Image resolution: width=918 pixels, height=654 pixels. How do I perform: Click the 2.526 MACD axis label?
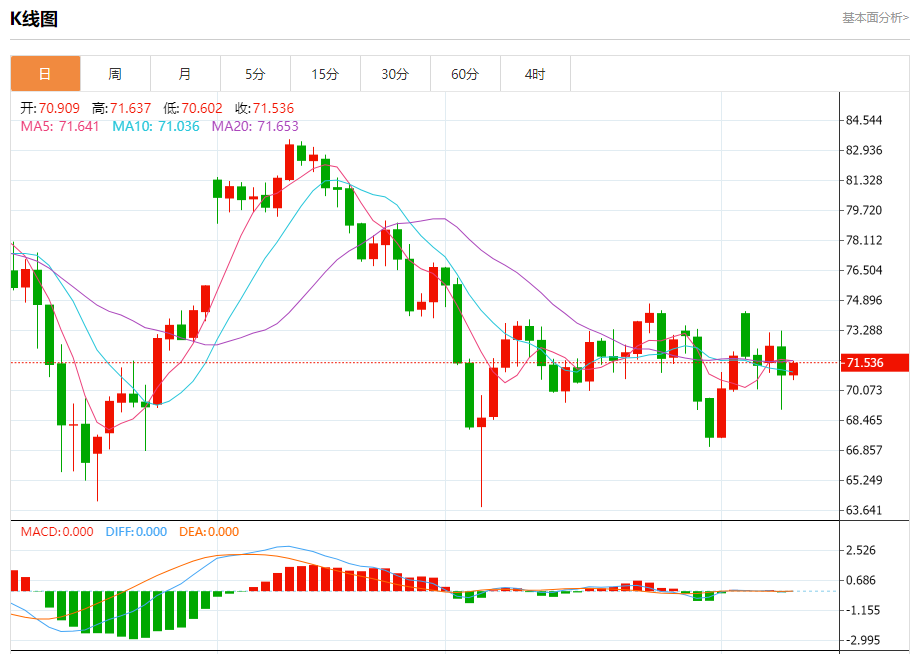click(861, 550)
